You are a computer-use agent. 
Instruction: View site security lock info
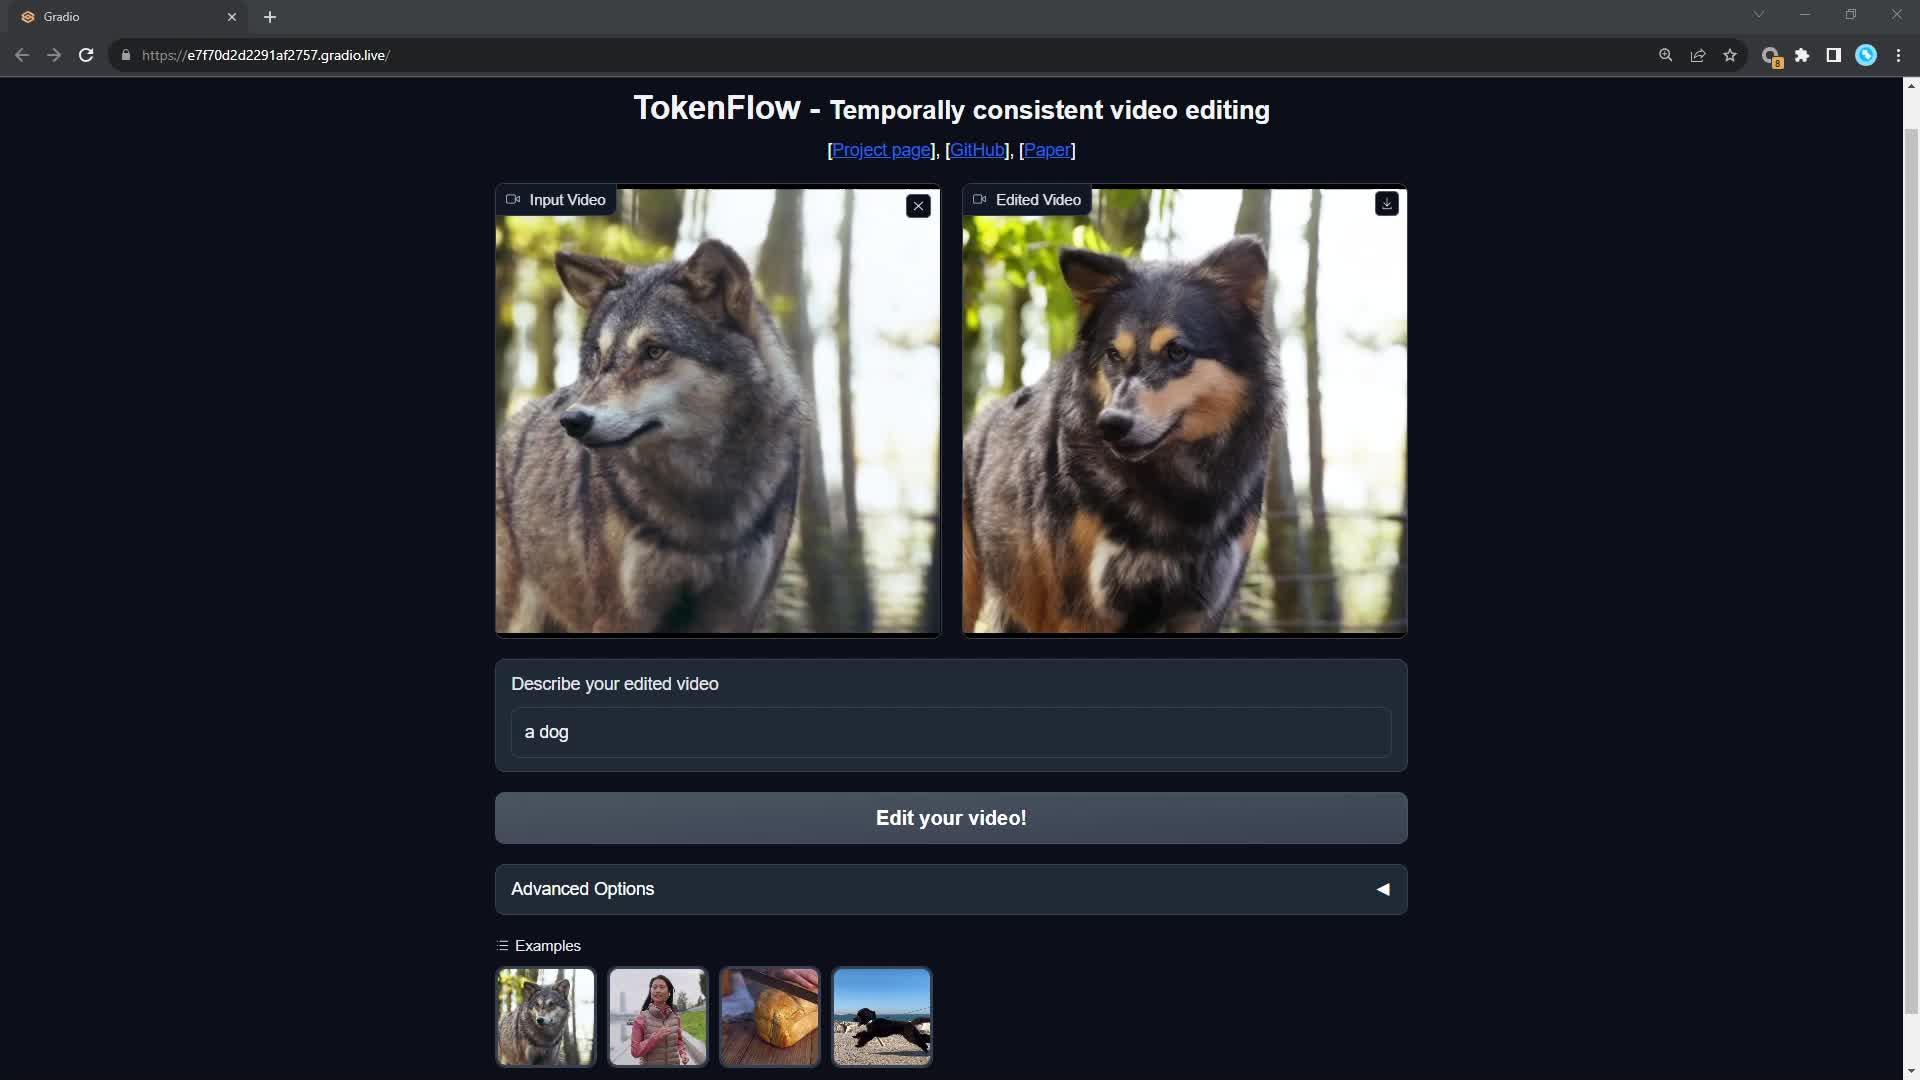click(126, 55)
